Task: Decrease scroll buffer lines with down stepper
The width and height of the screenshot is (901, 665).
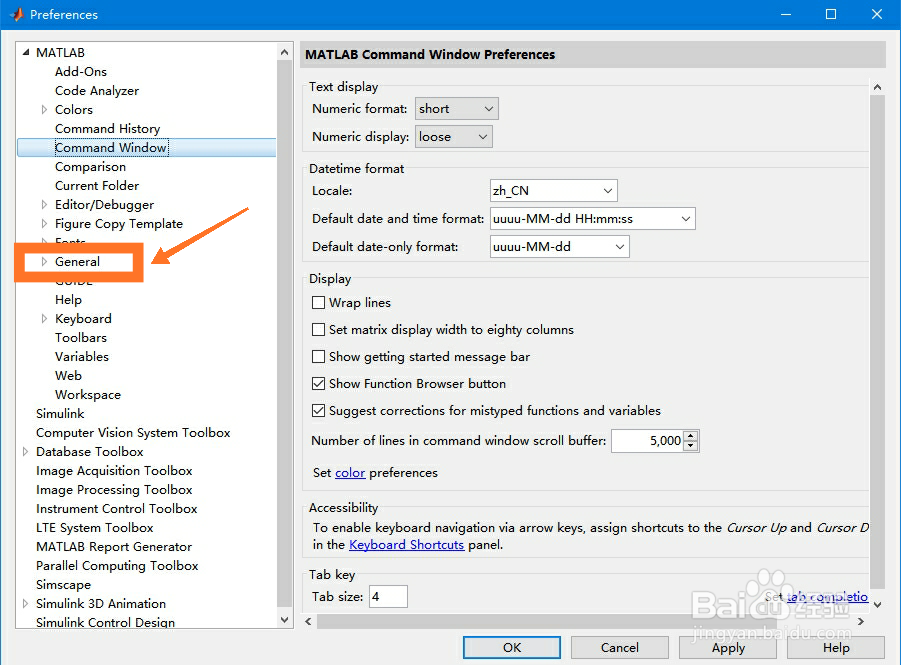Action: pos(691,446)
